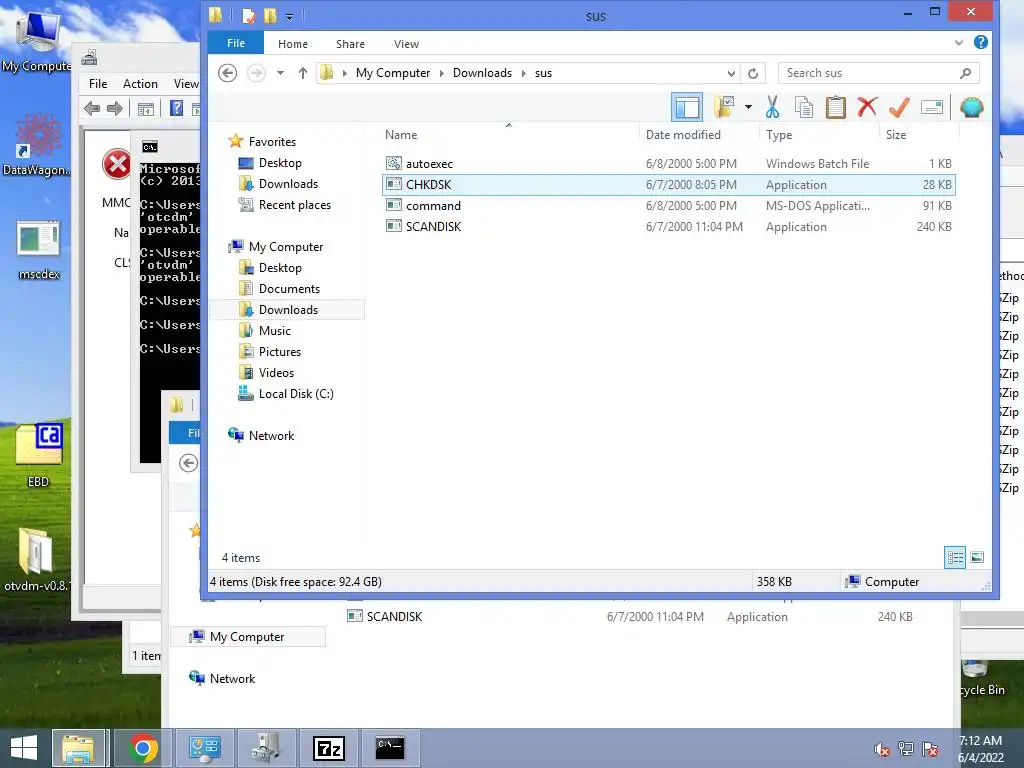Open Downloads under Favorites
The height and width of the screenshot is (768, 1024).
[x=278, y=184]
